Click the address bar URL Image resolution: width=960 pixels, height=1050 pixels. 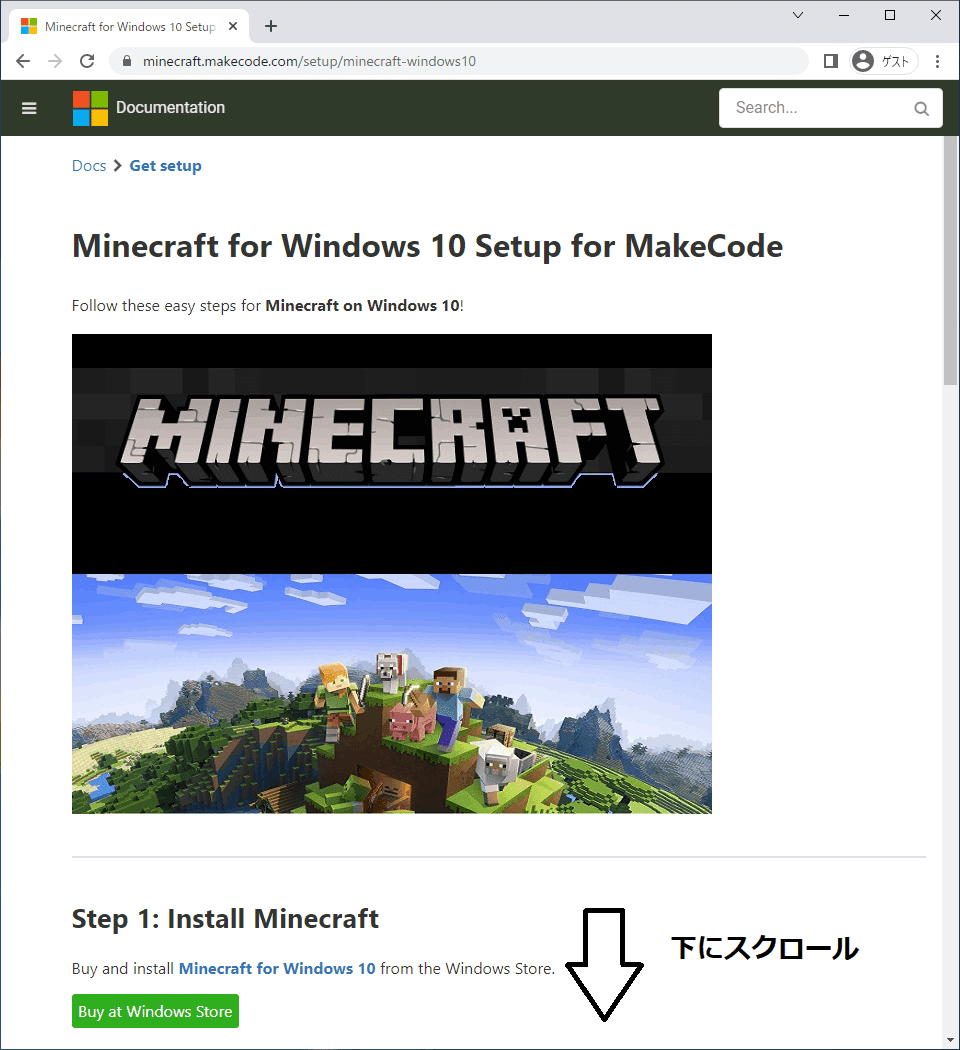[x=309, y=62]
